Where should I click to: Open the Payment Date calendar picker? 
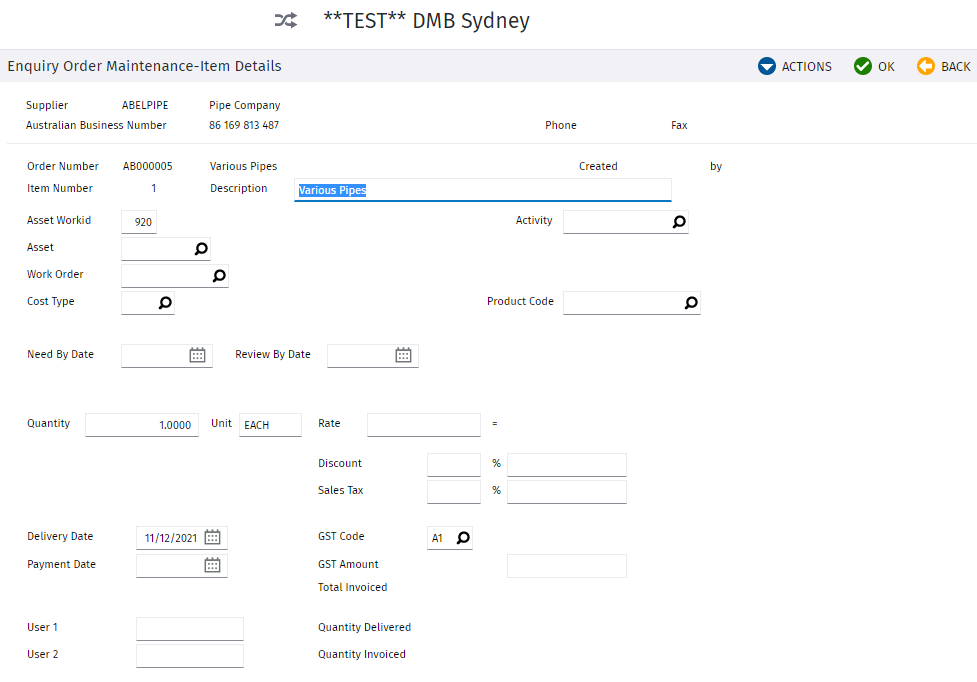click(x=212, y=566)
